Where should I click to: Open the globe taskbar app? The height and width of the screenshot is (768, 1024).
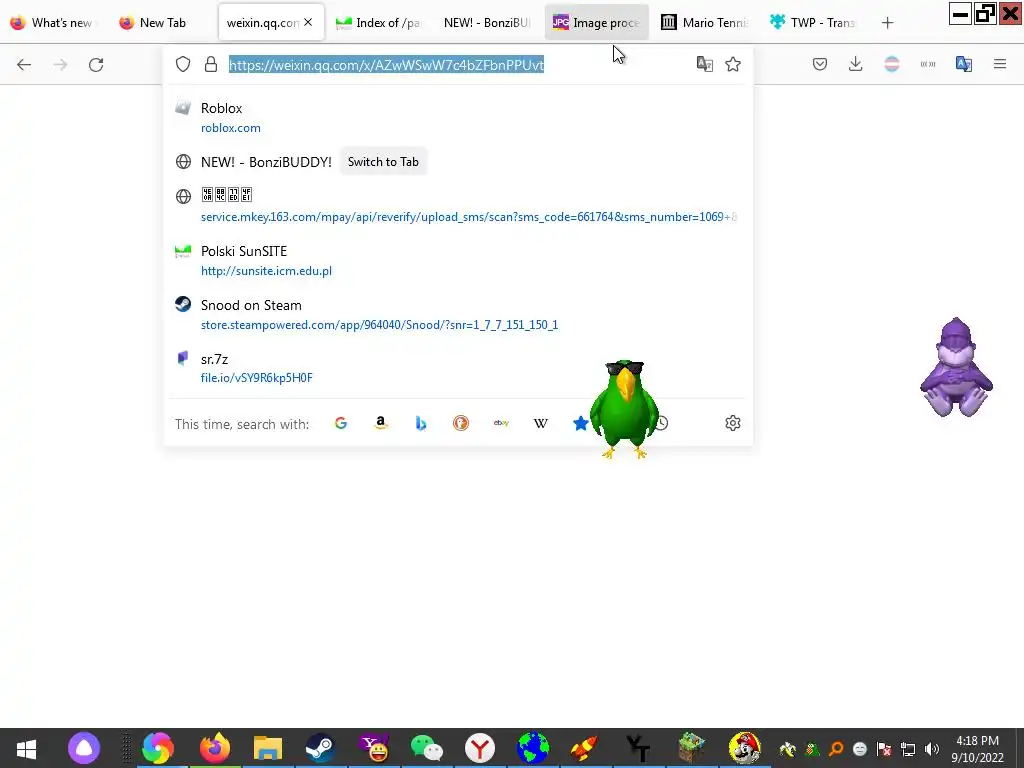pos(533,748)
